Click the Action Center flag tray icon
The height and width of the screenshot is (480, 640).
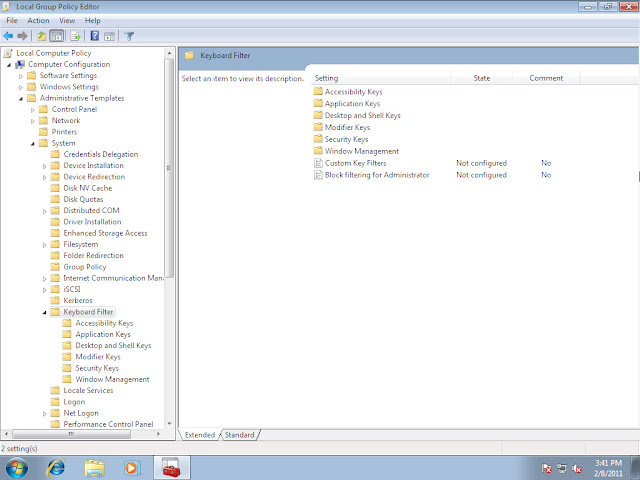coord(547,469)
